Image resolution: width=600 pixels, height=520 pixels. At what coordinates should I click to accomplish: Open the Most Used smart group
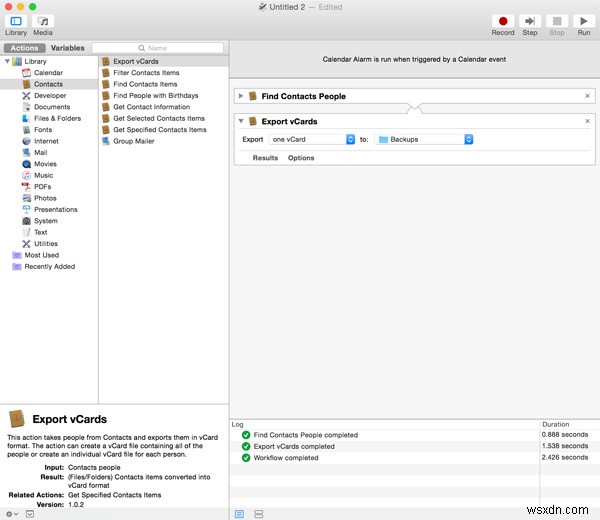coord(42,255)
